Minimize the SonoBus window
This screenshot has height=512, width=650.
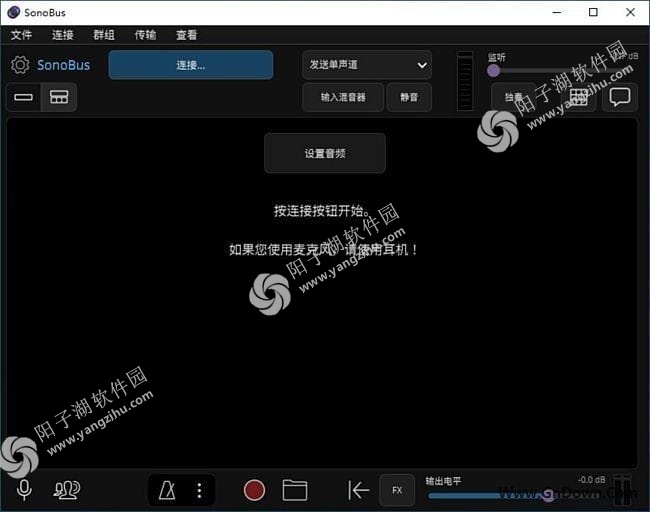click(557, 12)
